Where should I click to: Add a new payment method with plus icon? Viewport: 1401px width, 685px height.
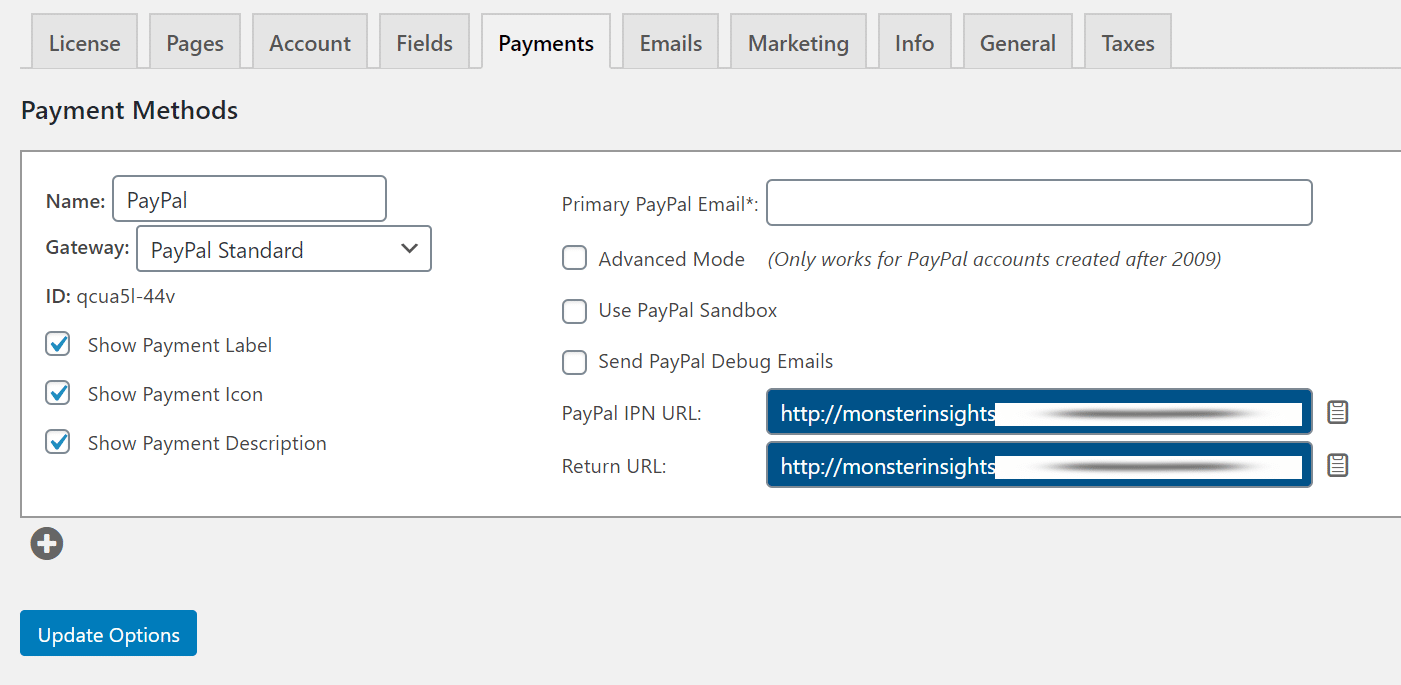point(47,544)
